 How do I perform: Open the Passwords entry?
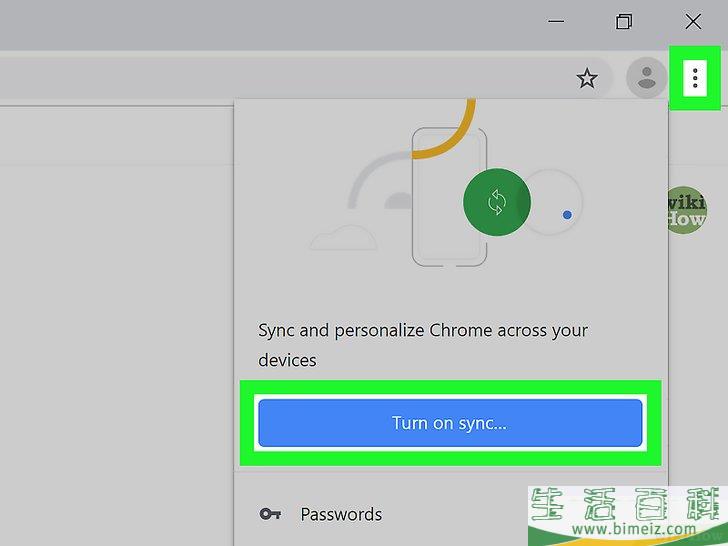(450, 514)
